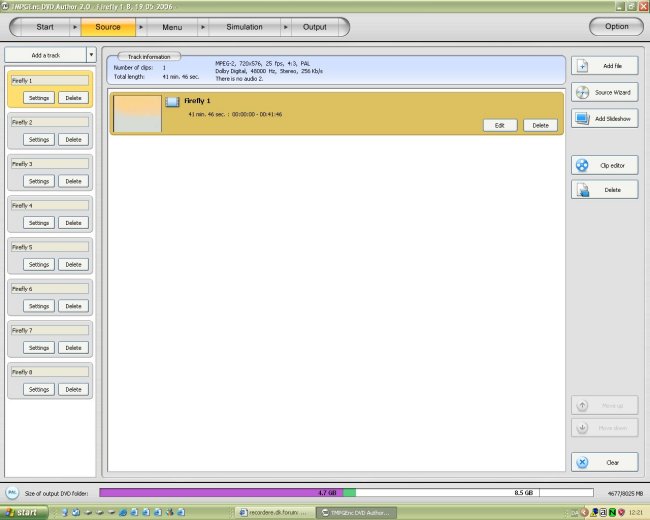Switch to the Source stage tab

tap(108, 27)
